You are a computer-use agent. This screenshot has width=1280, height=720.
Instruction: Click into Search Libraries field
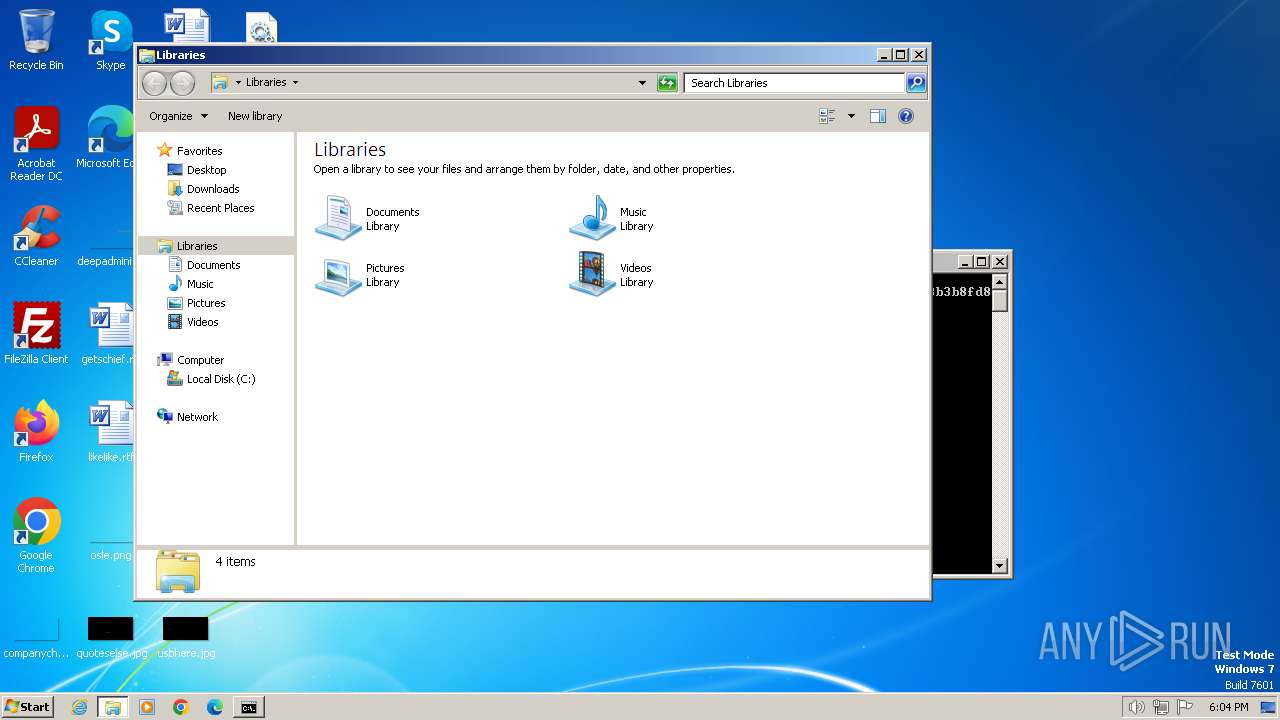tap(795, 83)
